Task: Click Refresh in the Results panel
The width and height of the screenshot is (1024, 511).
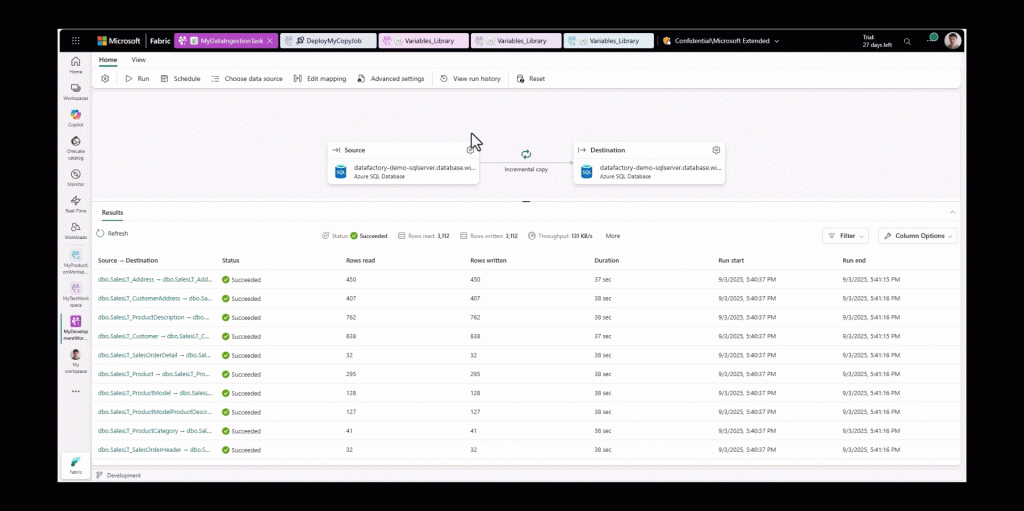Action: 112,233
